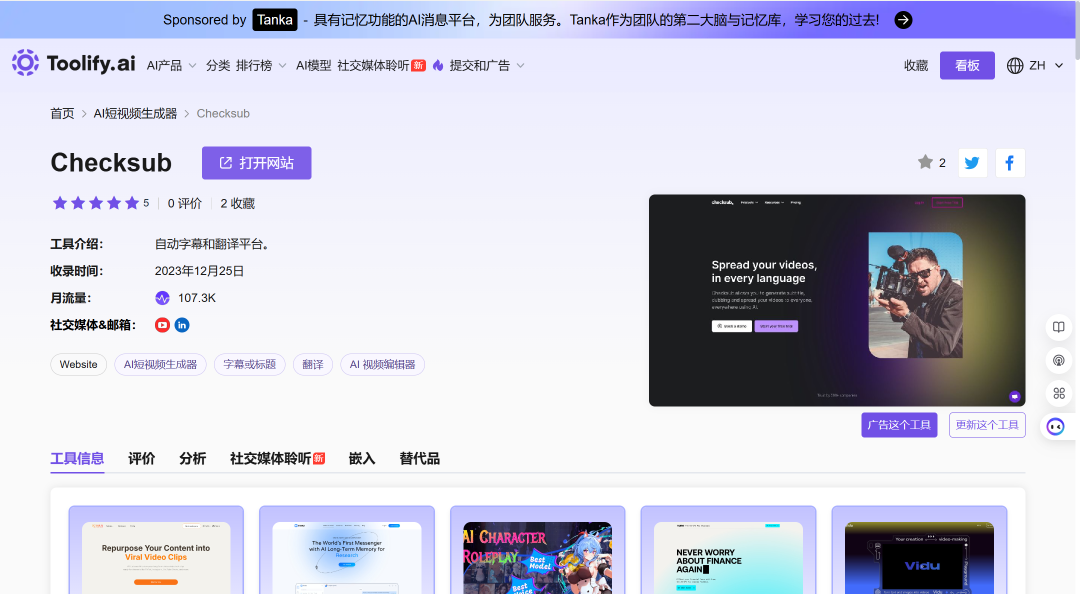Open the AI Character Roleplay card
1080x594 pixels.
click(538, 551)
